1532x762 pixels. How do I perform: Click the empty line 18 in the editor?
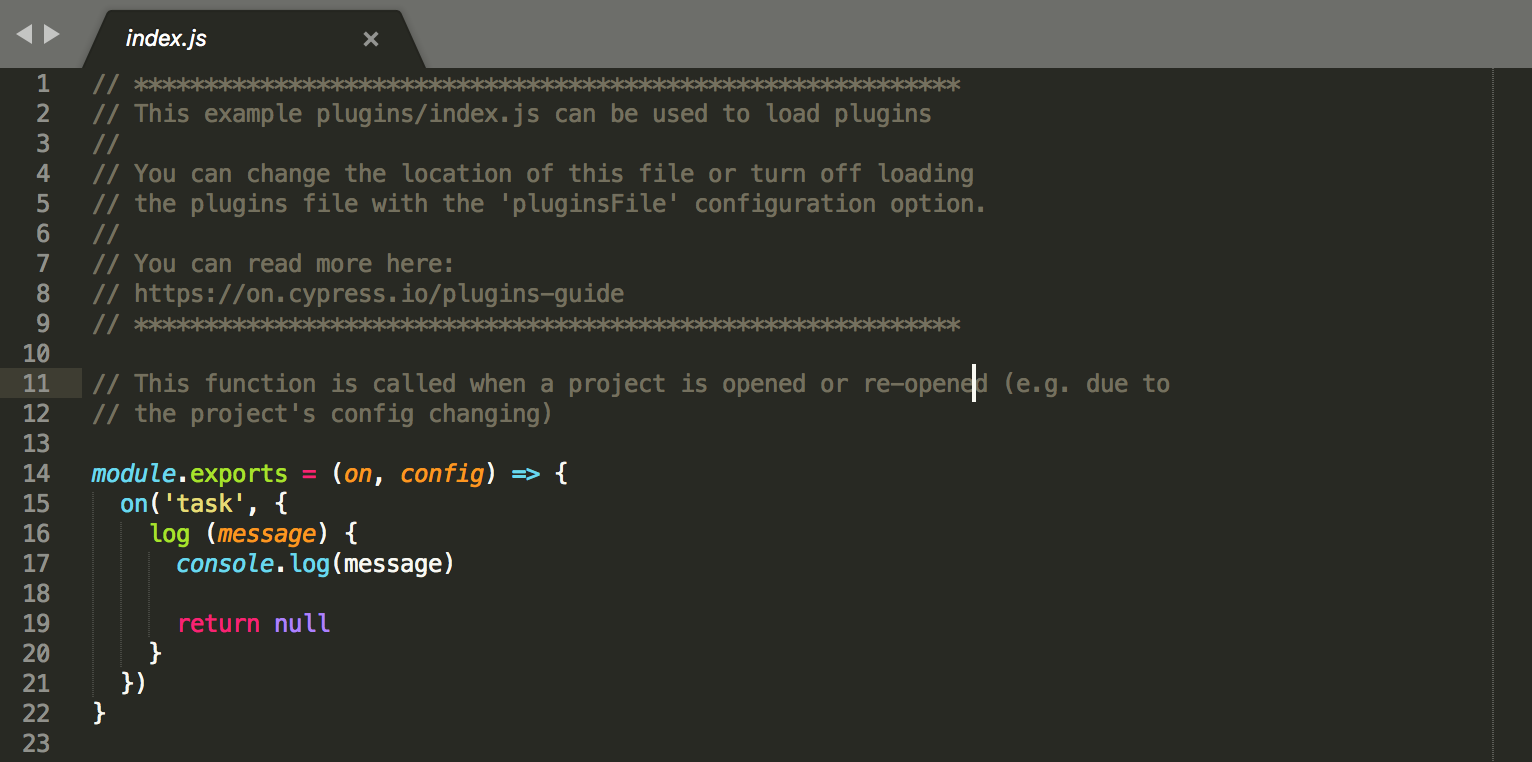pyautogui.click(x=400, y=593)
